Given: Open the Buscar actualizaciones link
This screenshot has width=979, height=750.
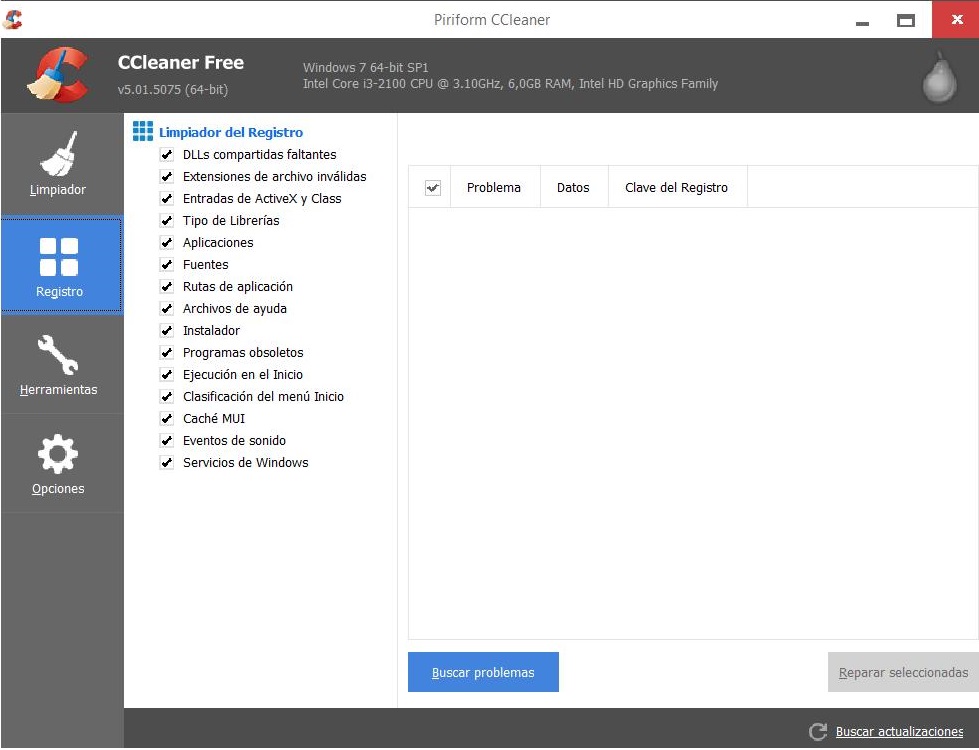Looking at the screenshot, I should pos(899,732).
